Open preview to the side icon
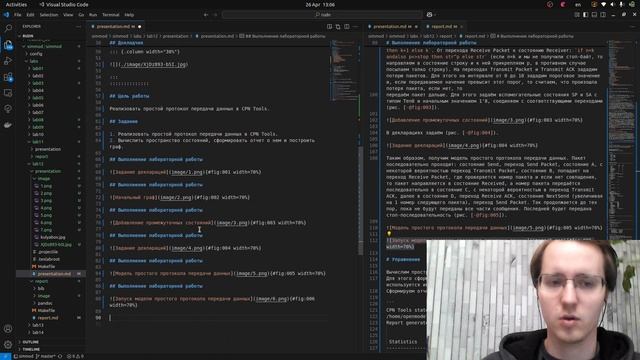Screen dimensions: 640x360 329,27
